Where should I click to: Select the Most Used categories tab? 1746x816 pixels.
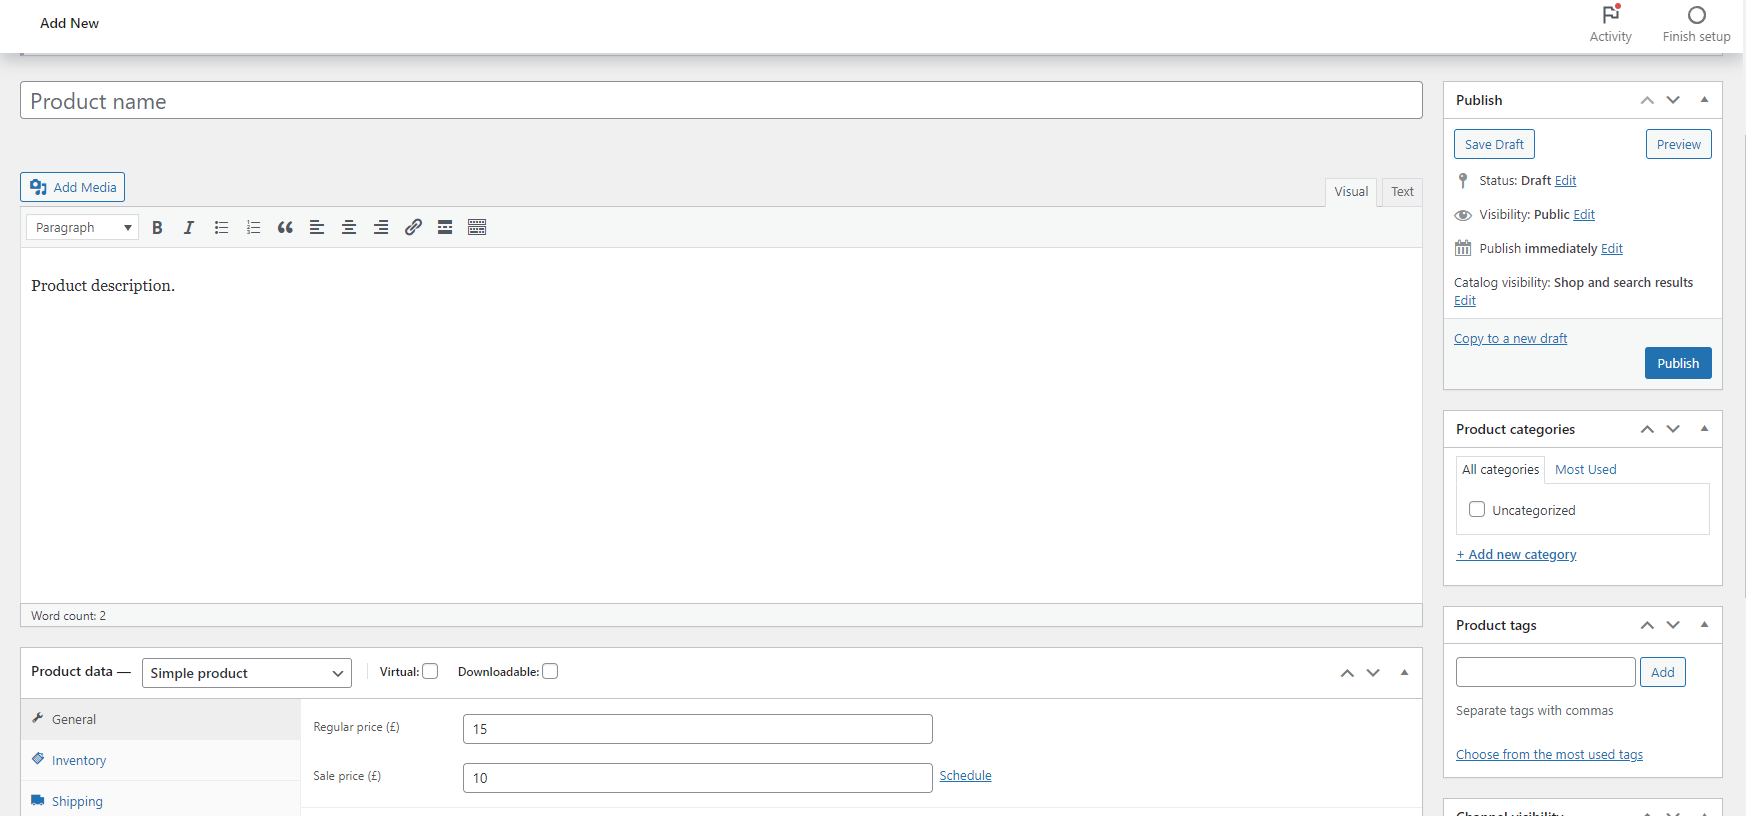[1585, 470]
